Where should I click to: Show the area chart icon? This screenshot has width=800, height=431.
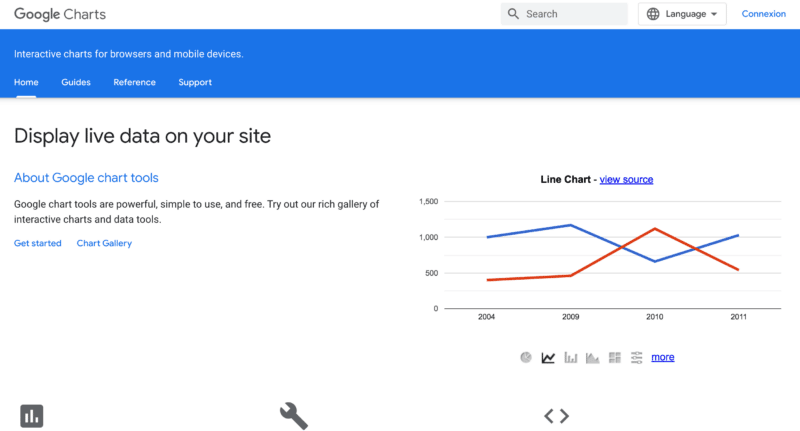[x=593, y=357]
